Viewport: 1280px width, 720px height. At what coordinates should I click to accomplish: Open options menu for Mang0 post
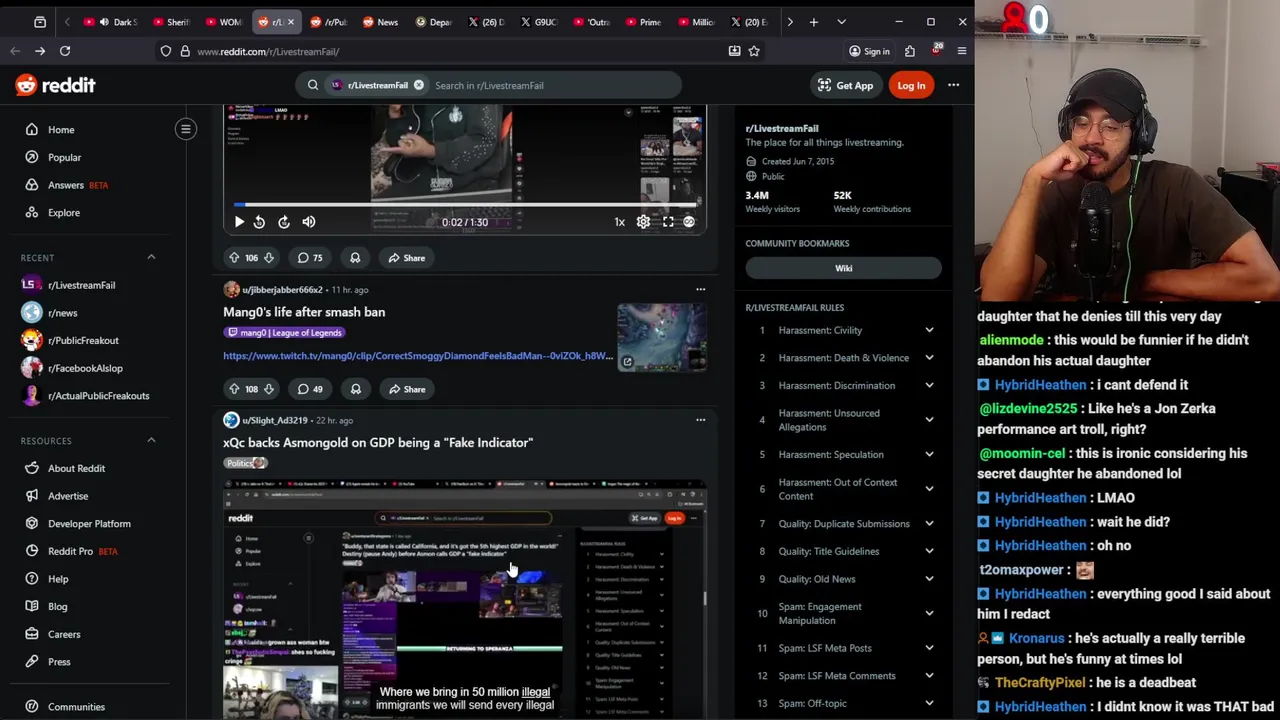coord(700,290)
